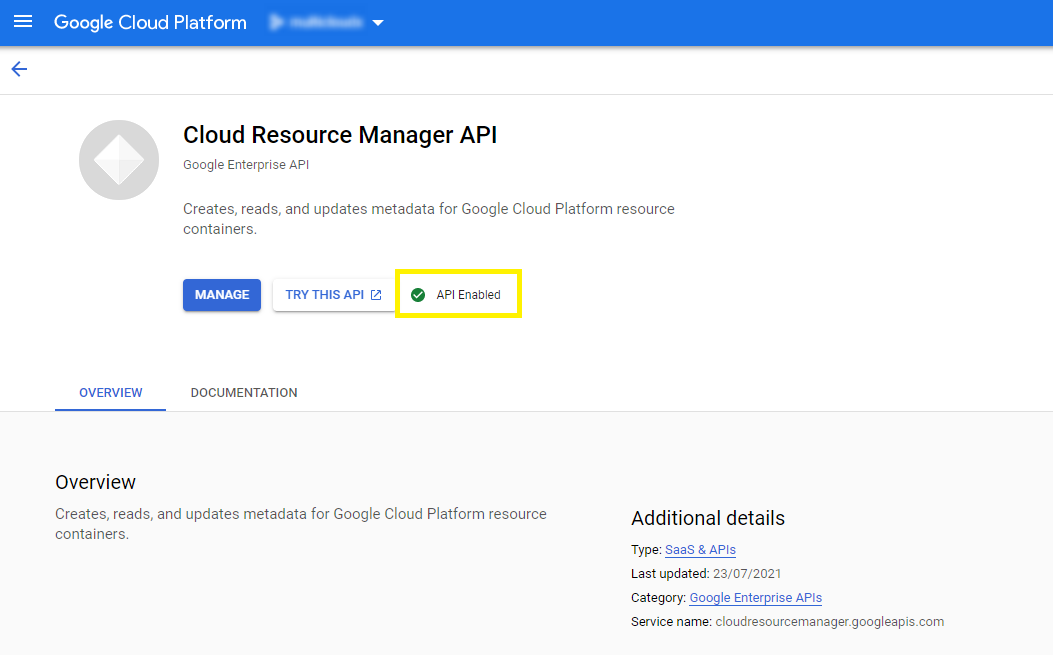Go back using the left arrow
Viewport: 1053px width, 655px height.
click(19, 69)
